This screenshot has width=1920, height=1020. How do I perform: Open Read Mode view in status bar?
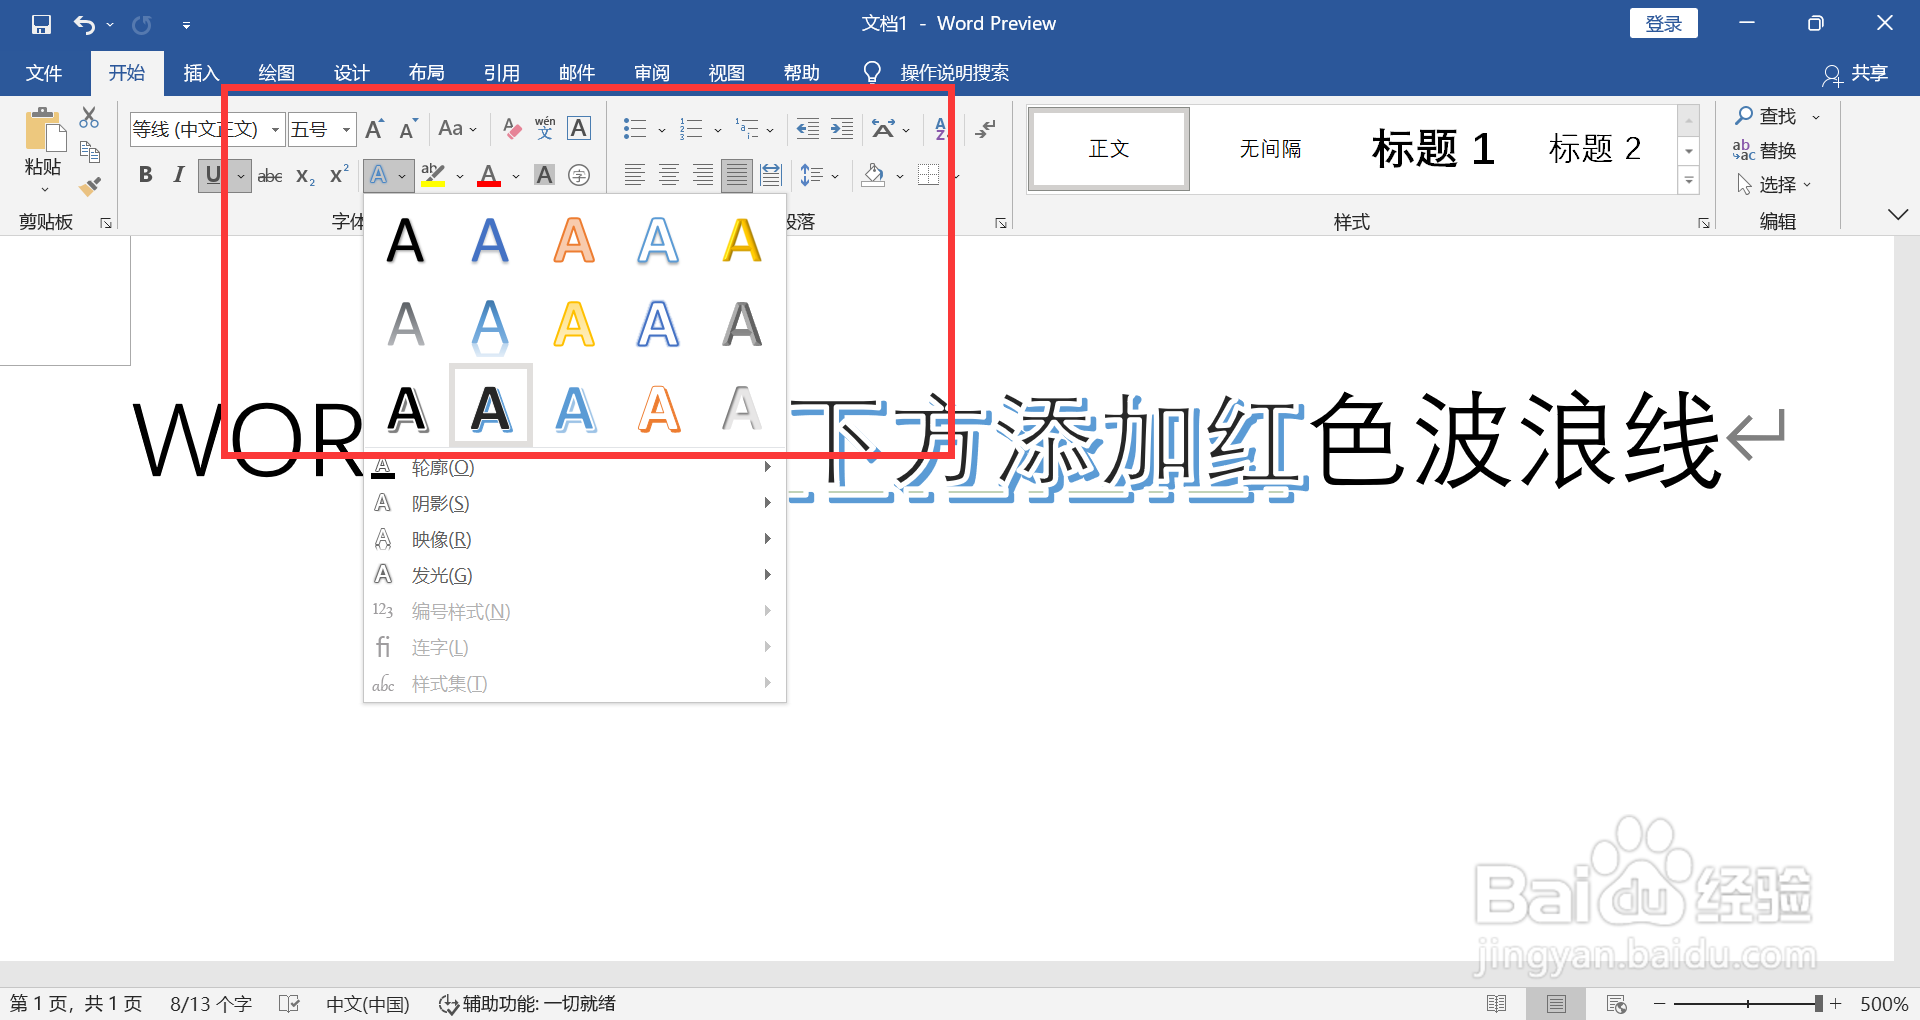pos(1496,1004)
